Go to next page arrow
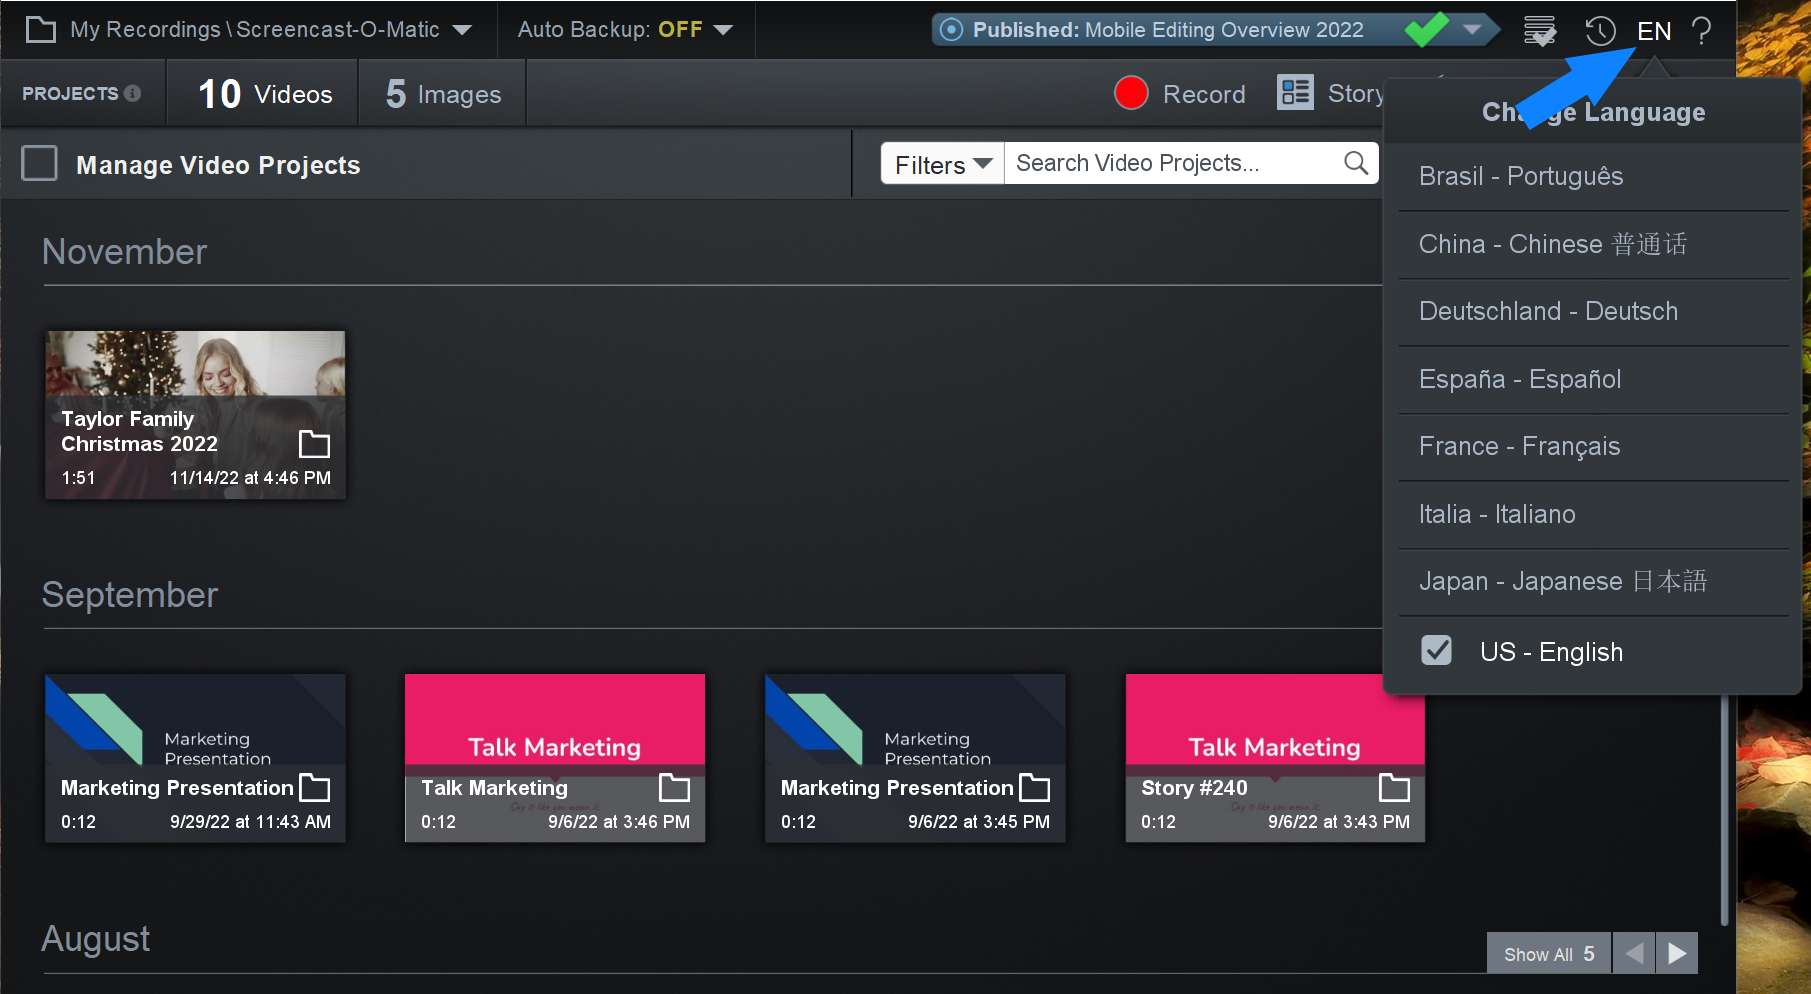This screenshot has height=994, width=1811. point(1677,954)
